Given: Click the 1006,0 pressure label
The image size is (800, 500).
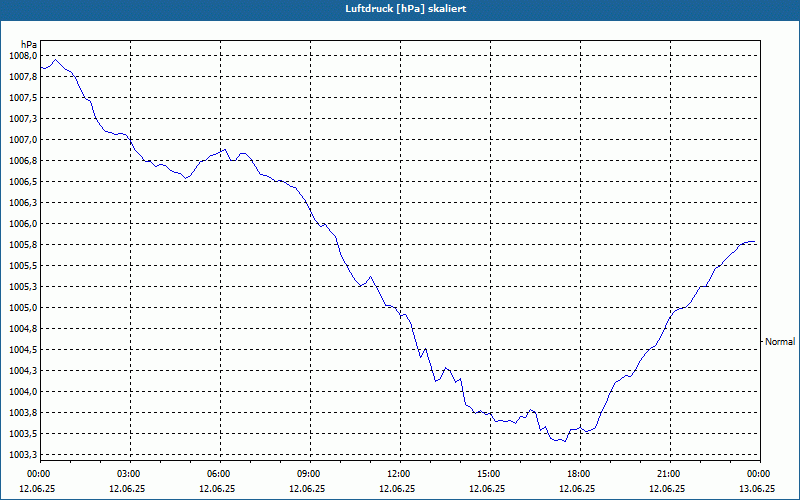Looking at the screenshot, I should pos(23,223).
